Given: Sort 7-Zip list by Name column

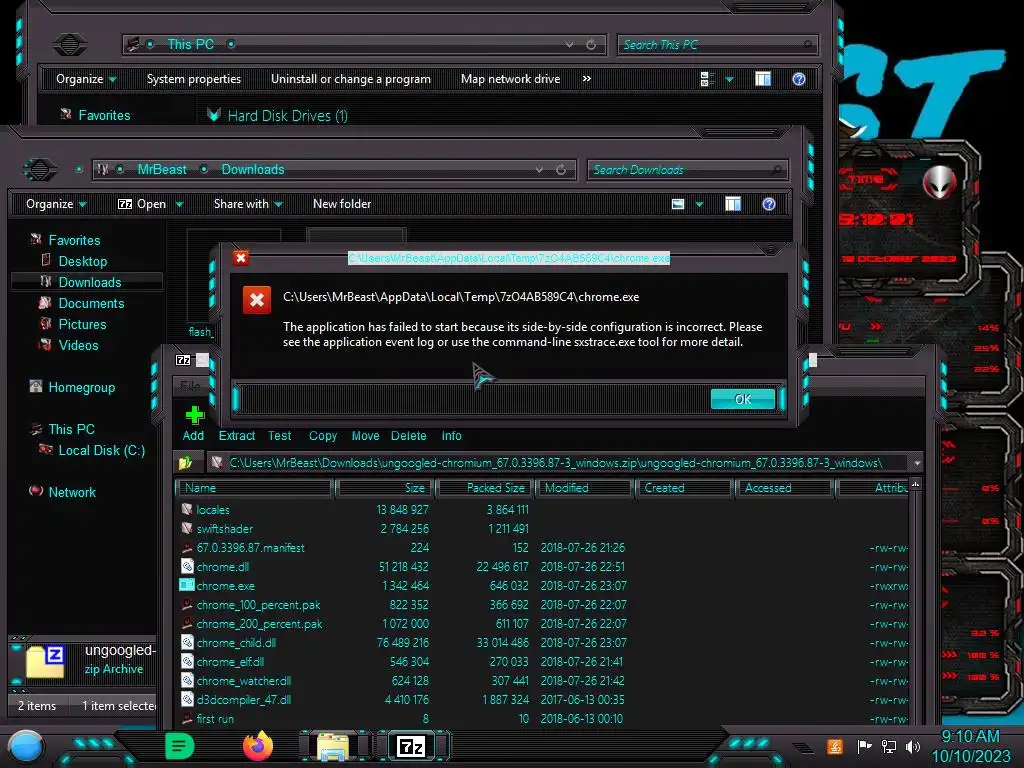Looking at the screenshot, I should click(x=255, y=488).
